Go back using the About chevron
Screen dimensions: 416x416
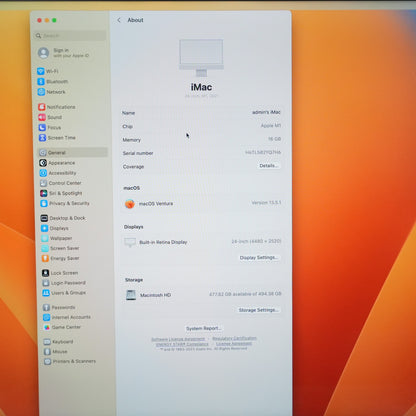pos(119,20)
